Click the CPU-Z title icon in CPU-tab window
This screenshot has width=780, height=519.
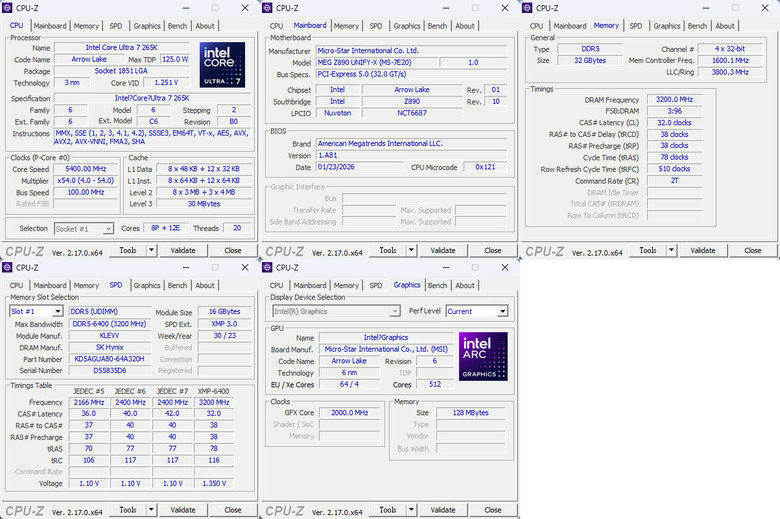[7, 8]
